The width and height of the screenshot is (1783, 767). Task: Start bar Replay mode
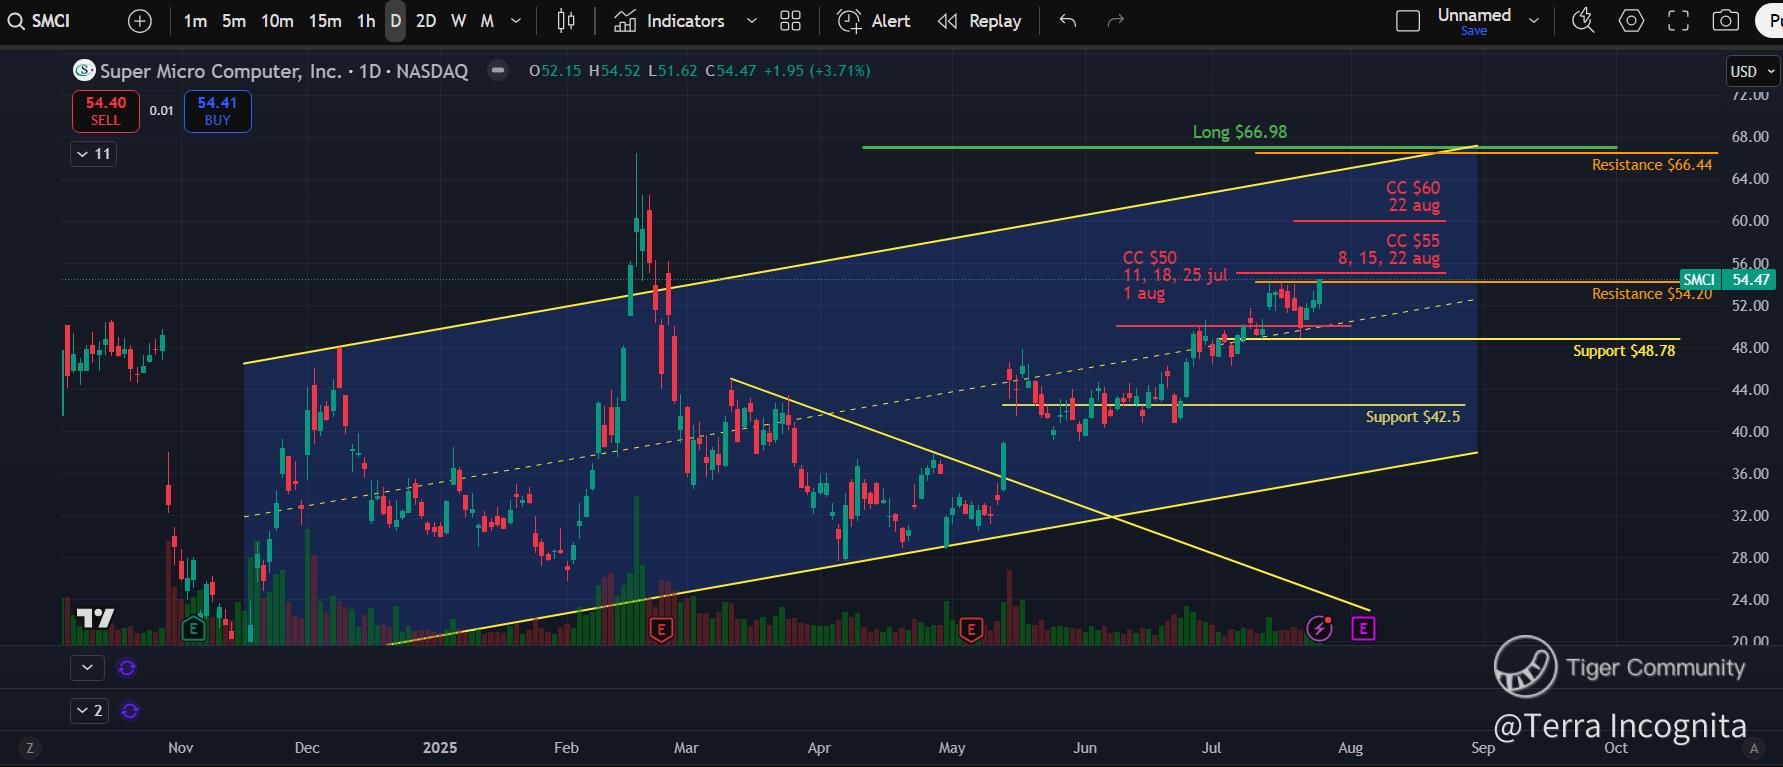point(979,21)
